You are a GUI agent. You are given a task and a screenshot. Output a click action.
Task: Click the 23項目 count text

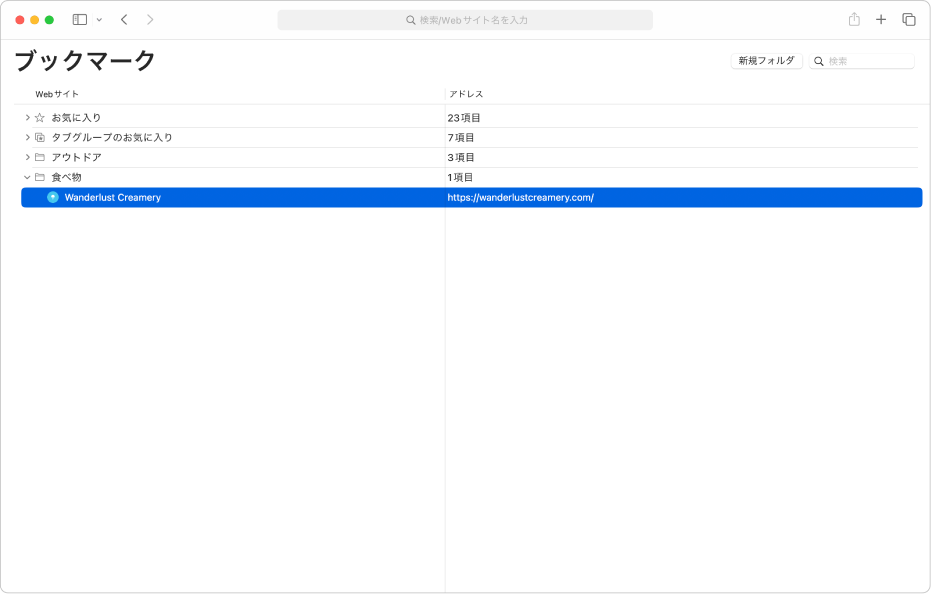(x=464, y=118)
